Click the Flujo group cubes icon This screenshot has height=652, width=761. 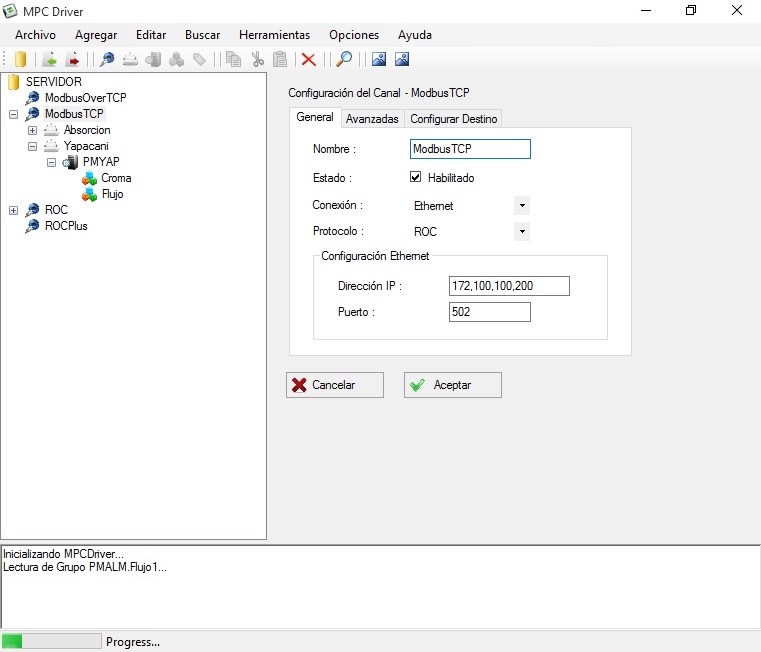click(89, 194)
